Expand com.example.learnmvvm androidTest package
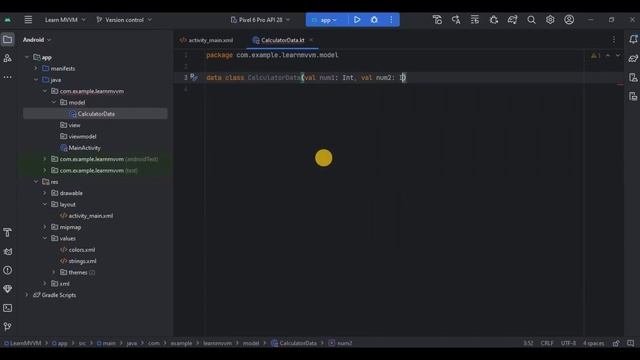The height and width of the screenshot is (360, 640). pos(45,159)
